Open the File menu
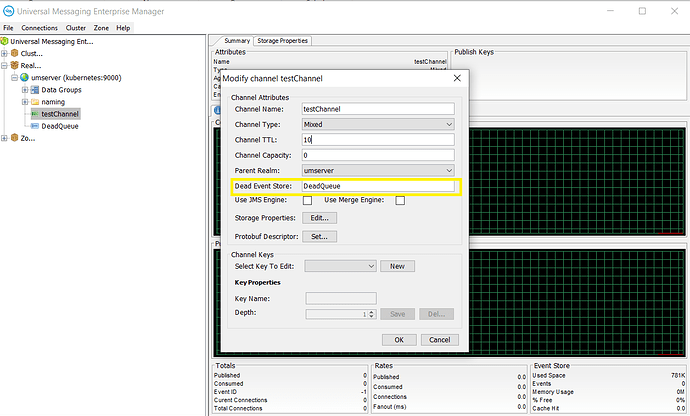This screenshot has height=416, width=690. [x=8, y=28]
